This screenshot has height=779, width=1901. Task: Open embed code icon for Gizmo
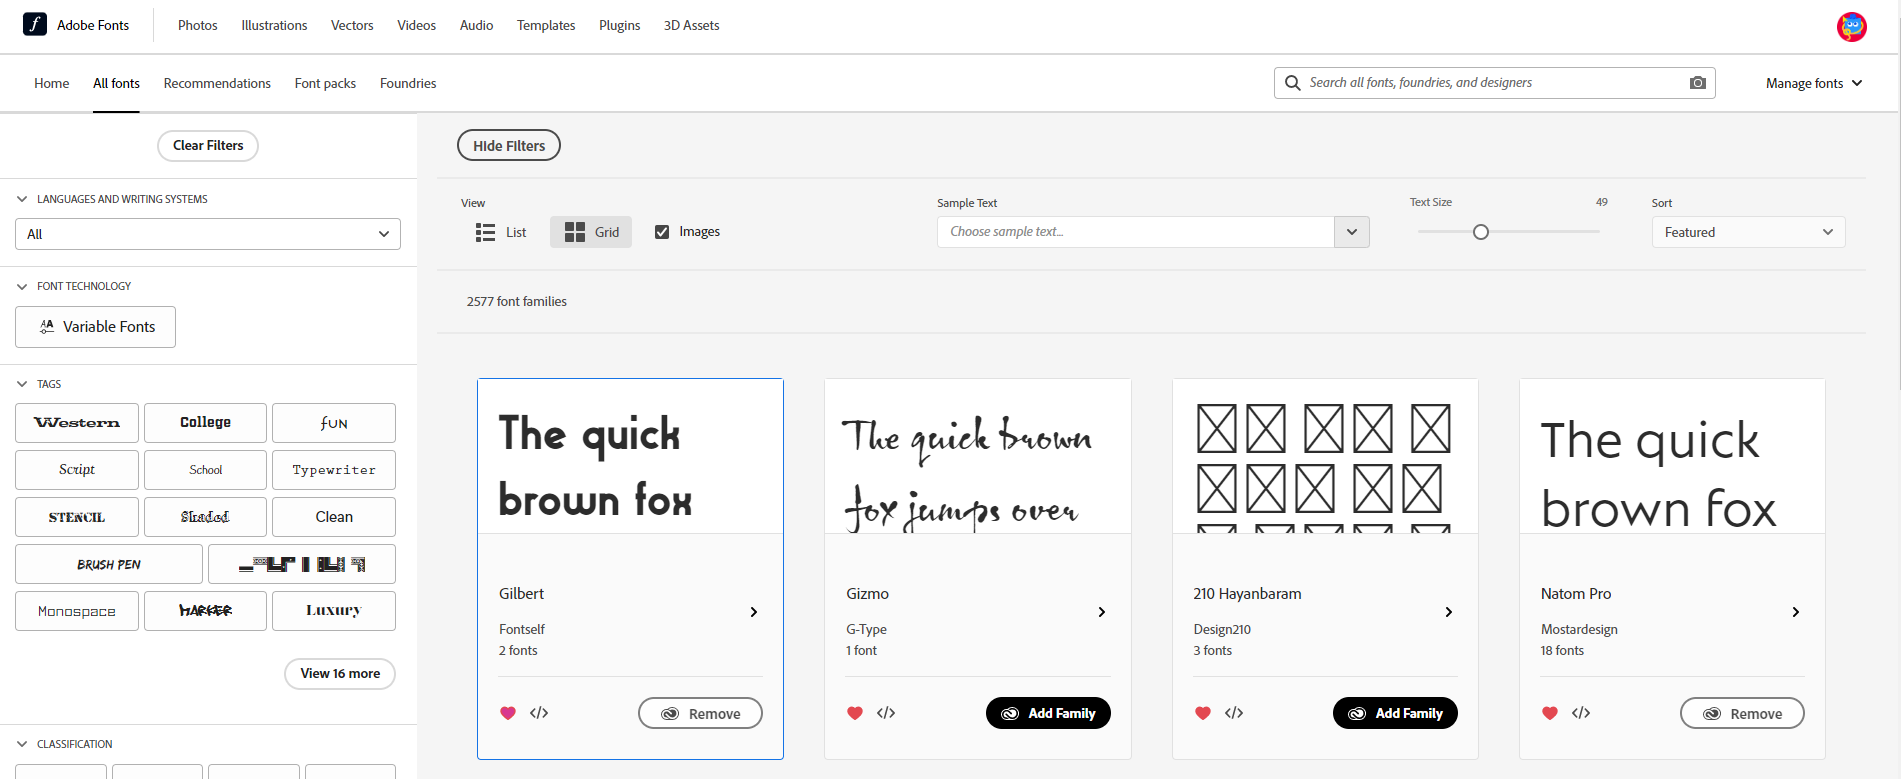[886, 713]
